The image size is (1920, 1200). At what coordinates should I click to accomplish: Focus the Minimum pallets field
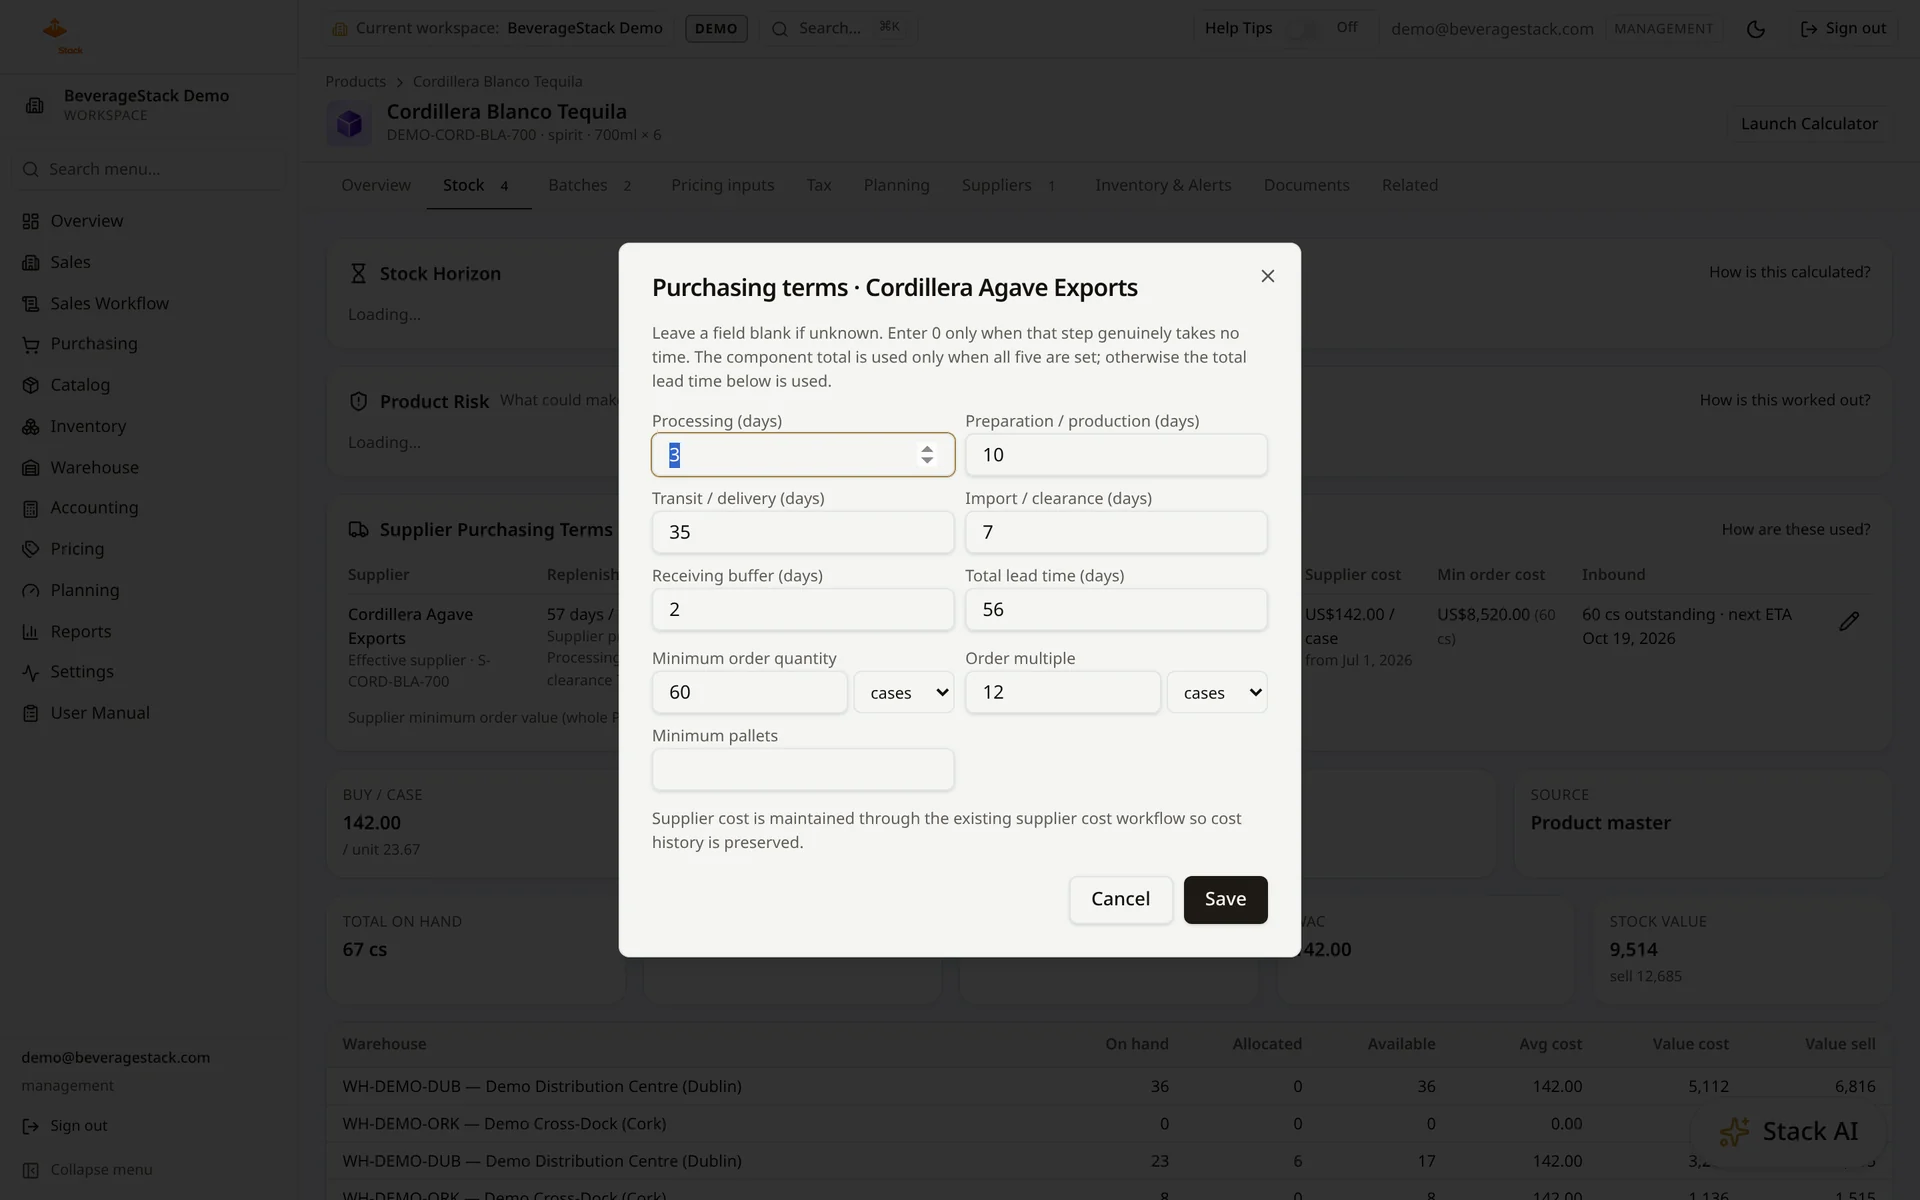pyautogui.click(x=802, y=769)
